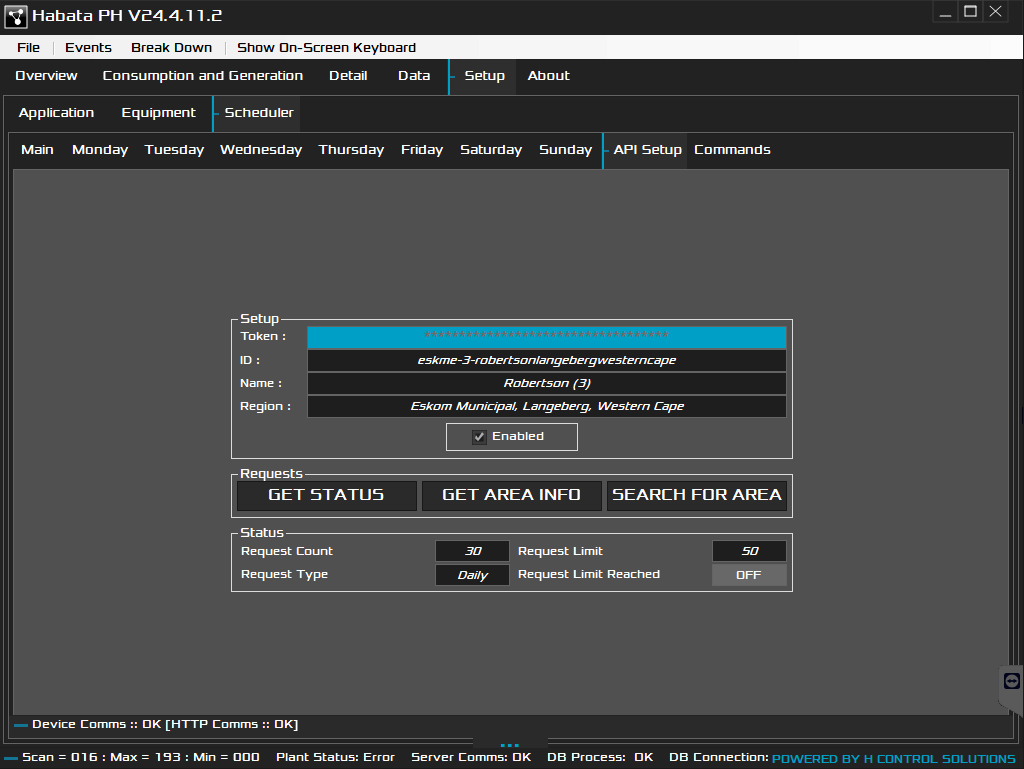This screenshot has height=769, width=1024.
Task: Click Powered by H Control Solutions text
Action: pos(893,759)
